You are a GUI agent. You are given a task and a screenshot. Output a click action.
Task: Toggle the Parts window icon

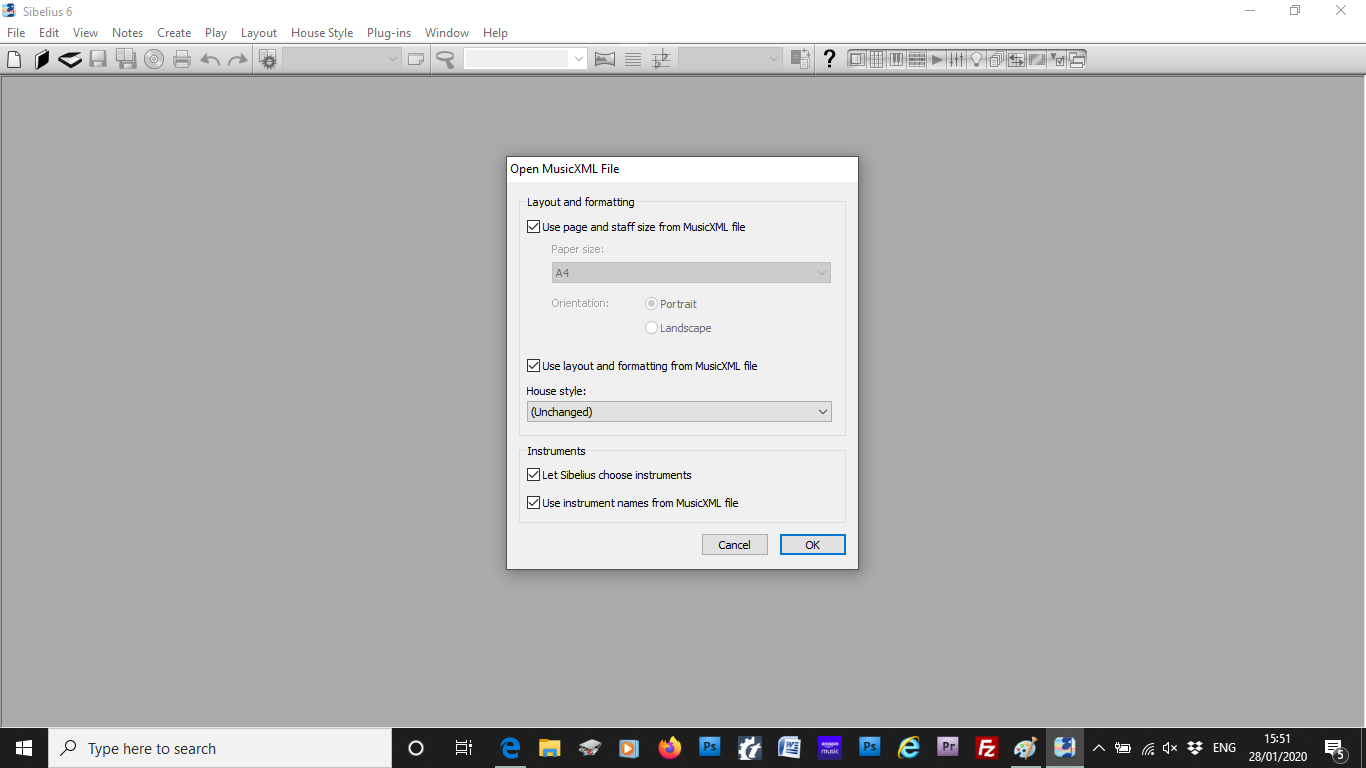997,59
